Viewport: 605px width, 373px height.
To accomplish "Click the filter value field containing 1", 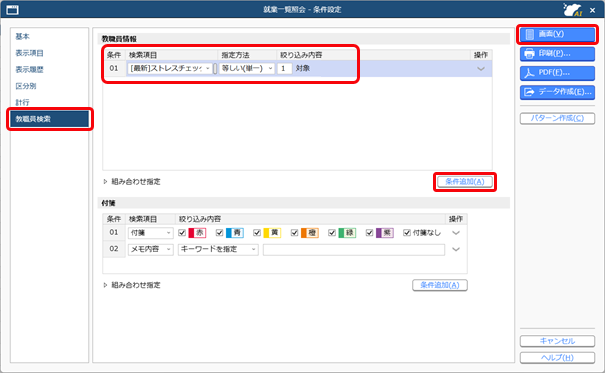I will [284, 69].
